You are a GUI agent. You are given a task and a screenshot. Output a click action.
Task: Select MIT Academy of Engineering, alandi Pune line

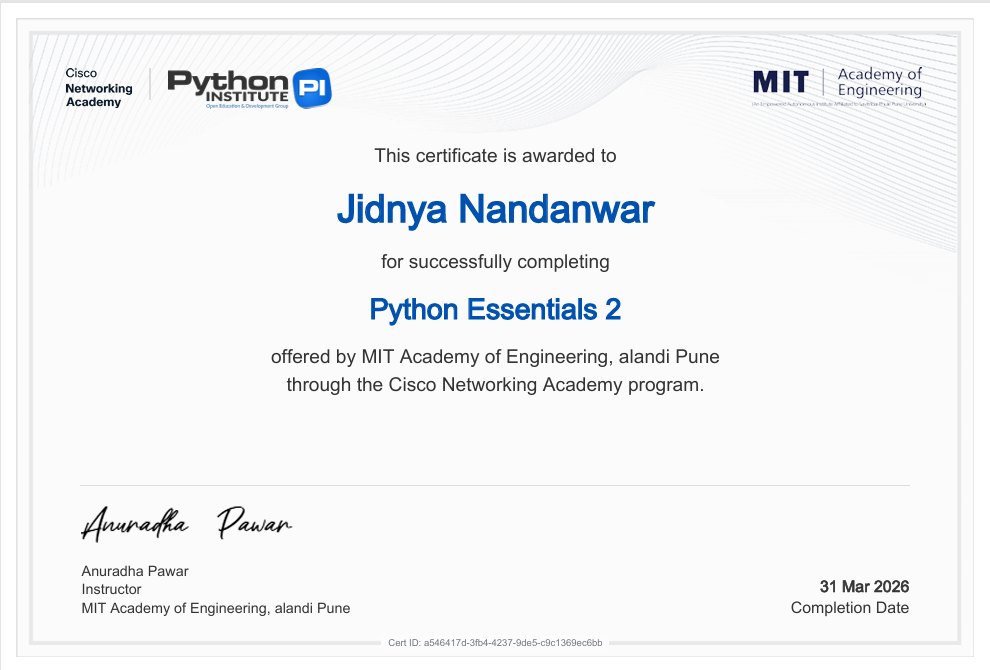pos(216,608)
